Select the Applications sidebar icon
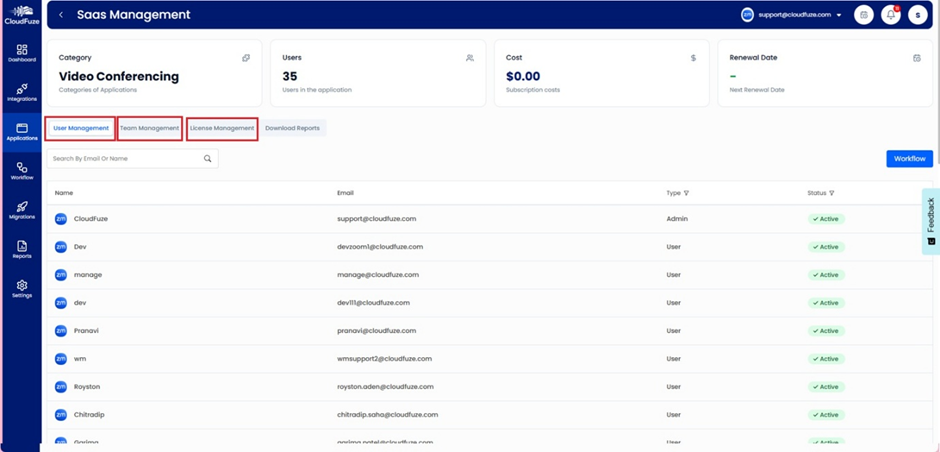Viewport: 940px width, 452px height. click(21, 131)
